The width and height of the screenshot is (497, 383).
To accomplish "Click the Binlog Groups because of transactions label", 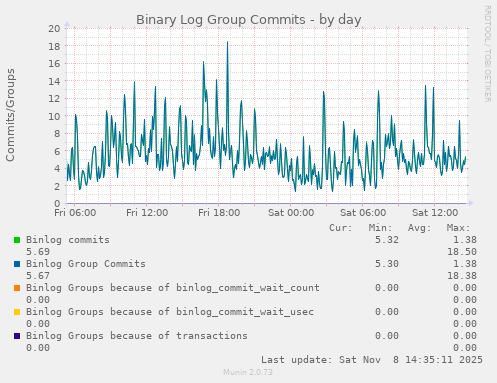I will coord(137,336).
